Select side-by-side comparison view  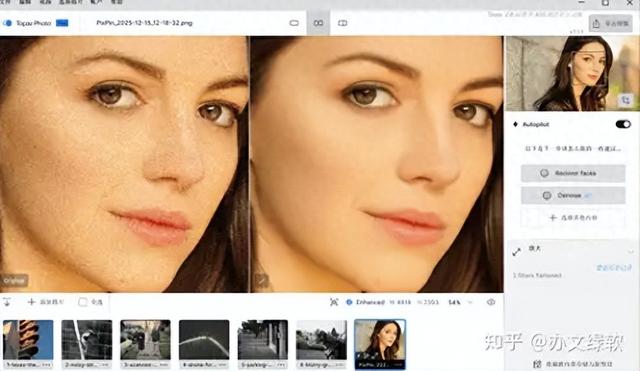point(318,23)
